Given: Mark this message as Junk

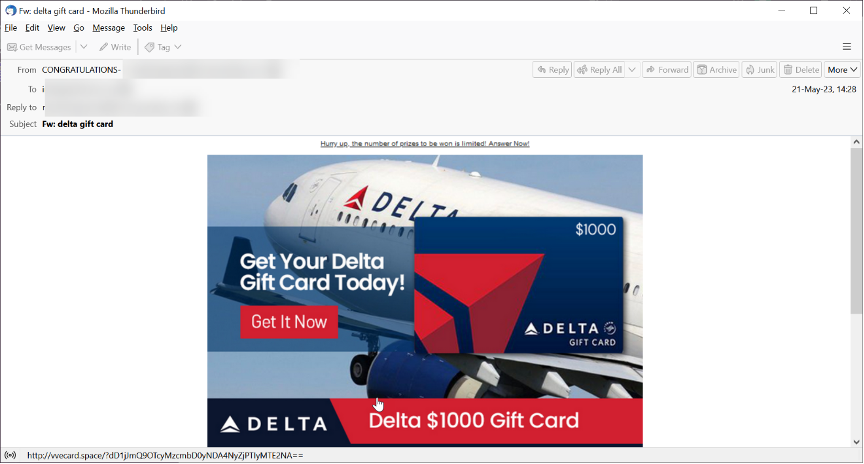Looking at the screenshot, I should pos(759,70).
